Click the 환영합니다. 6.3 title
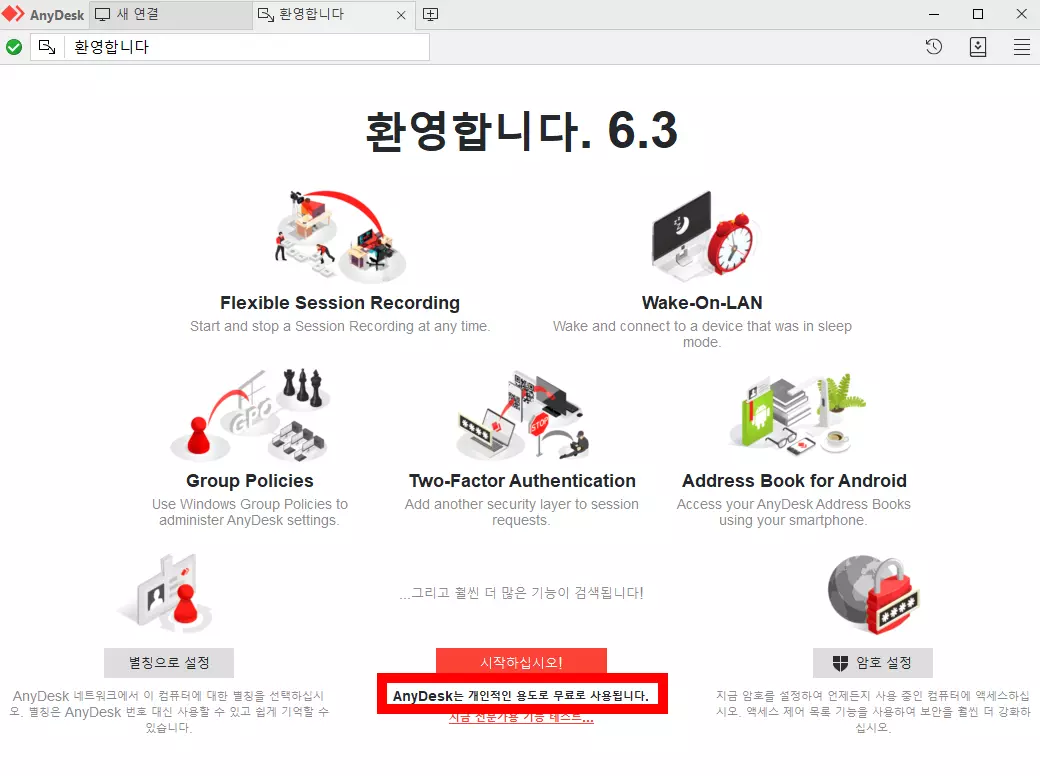The image size is (1040, 776). (x=522, y=131)
